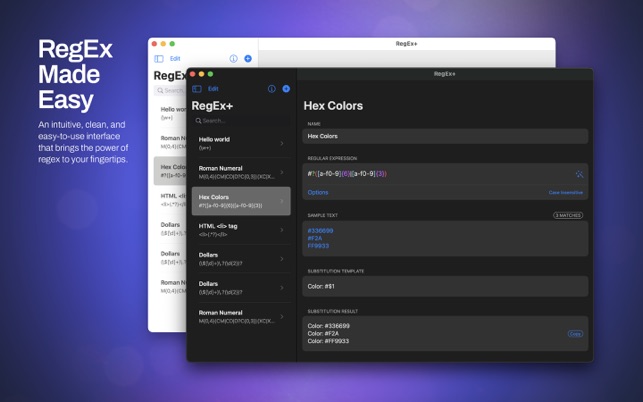Click the blue plus icon in light window
This screenshot has width=643, height=402.
pos(248,59)
